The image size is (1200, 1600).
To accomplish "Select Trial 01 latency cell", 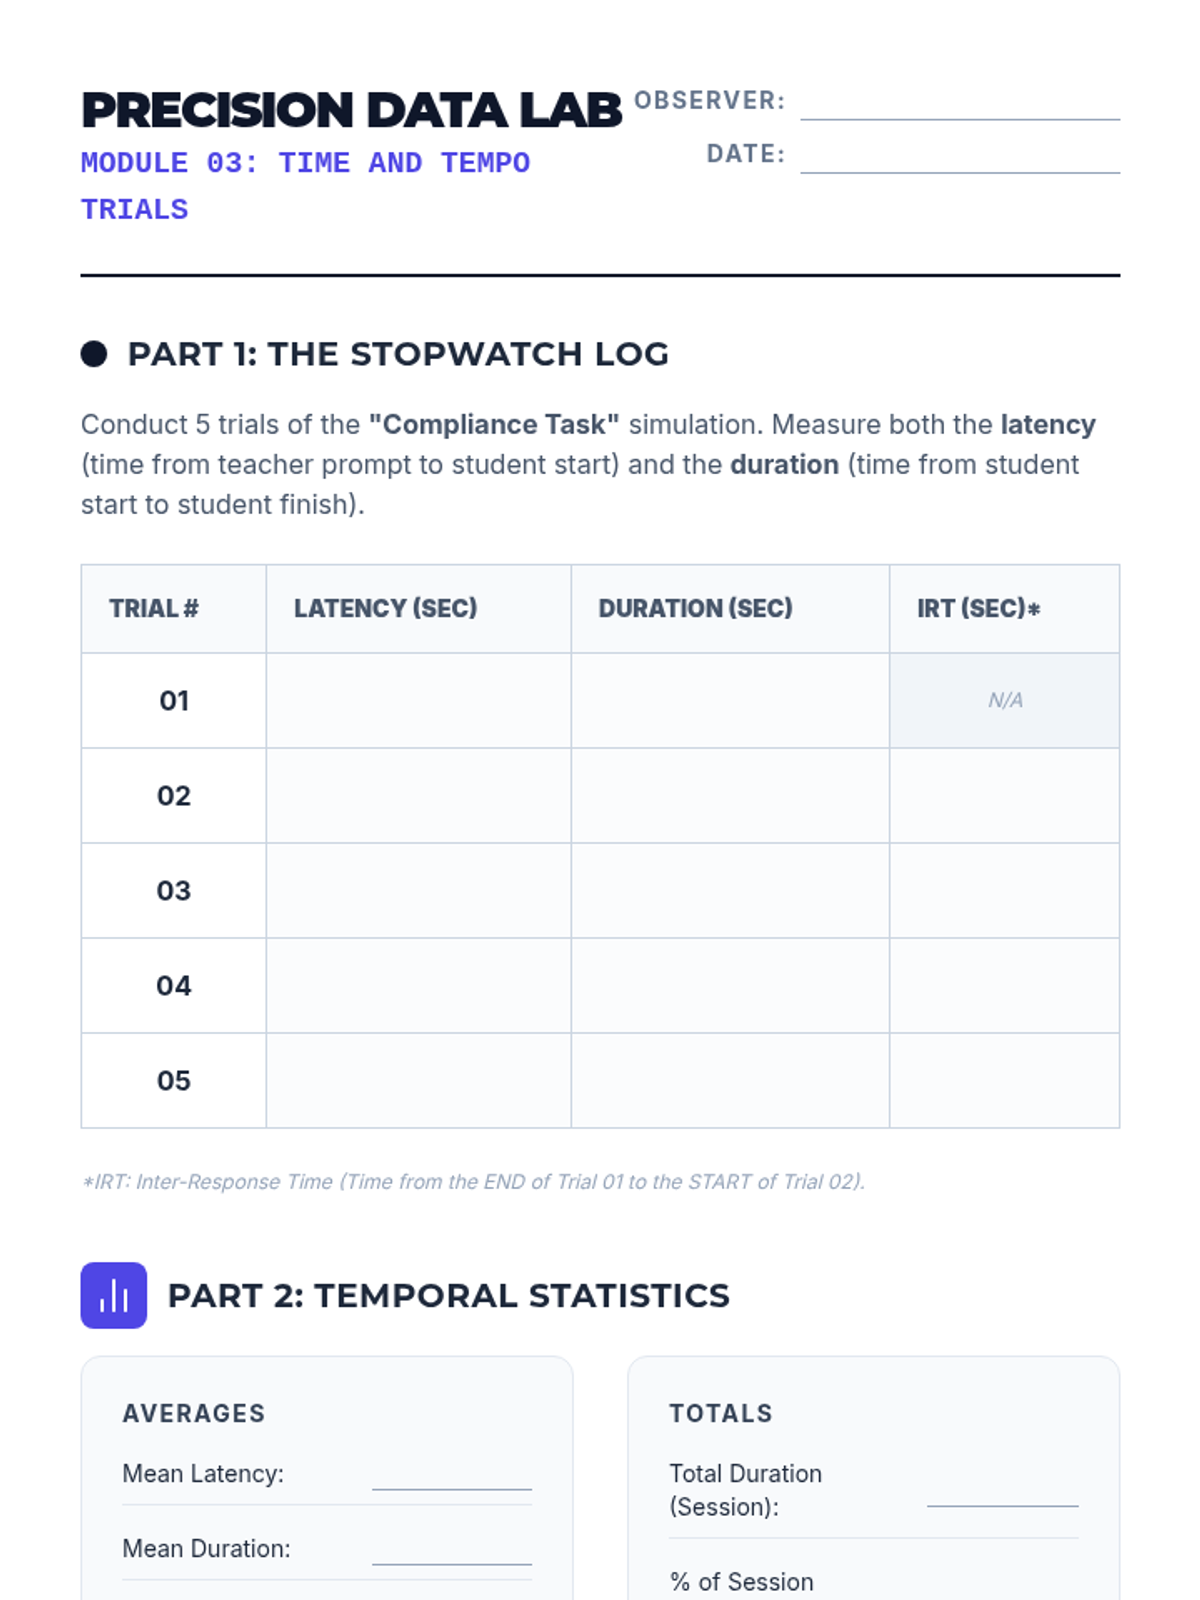I will (419, 700).
